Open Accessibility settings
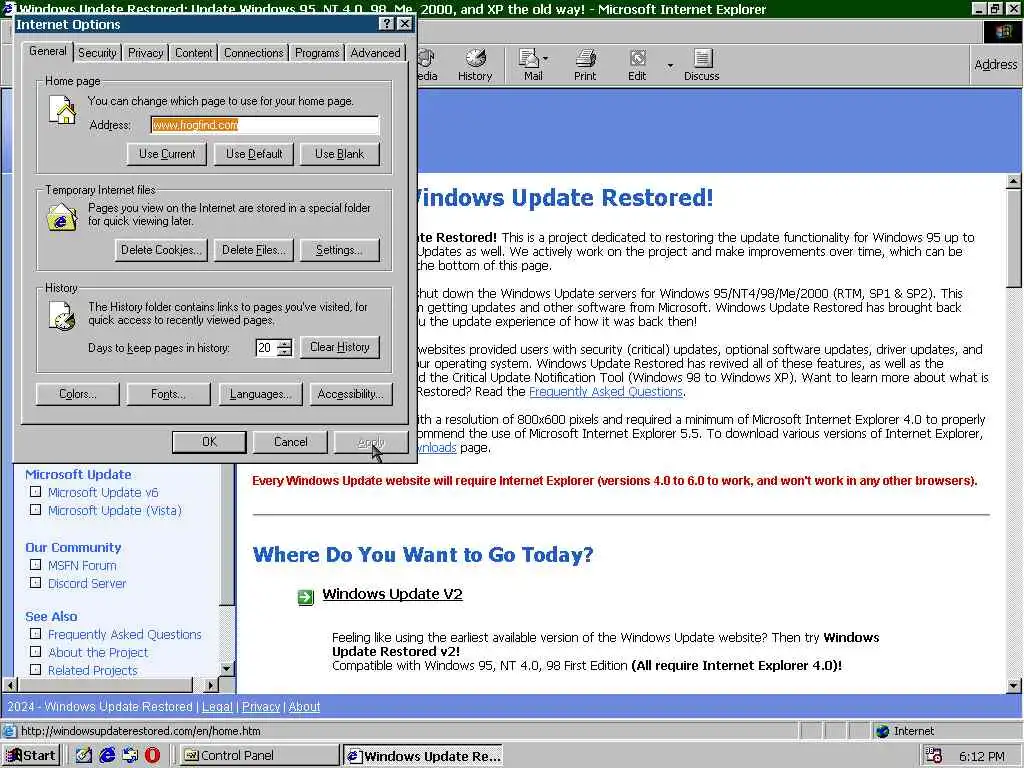 (351, 394)
